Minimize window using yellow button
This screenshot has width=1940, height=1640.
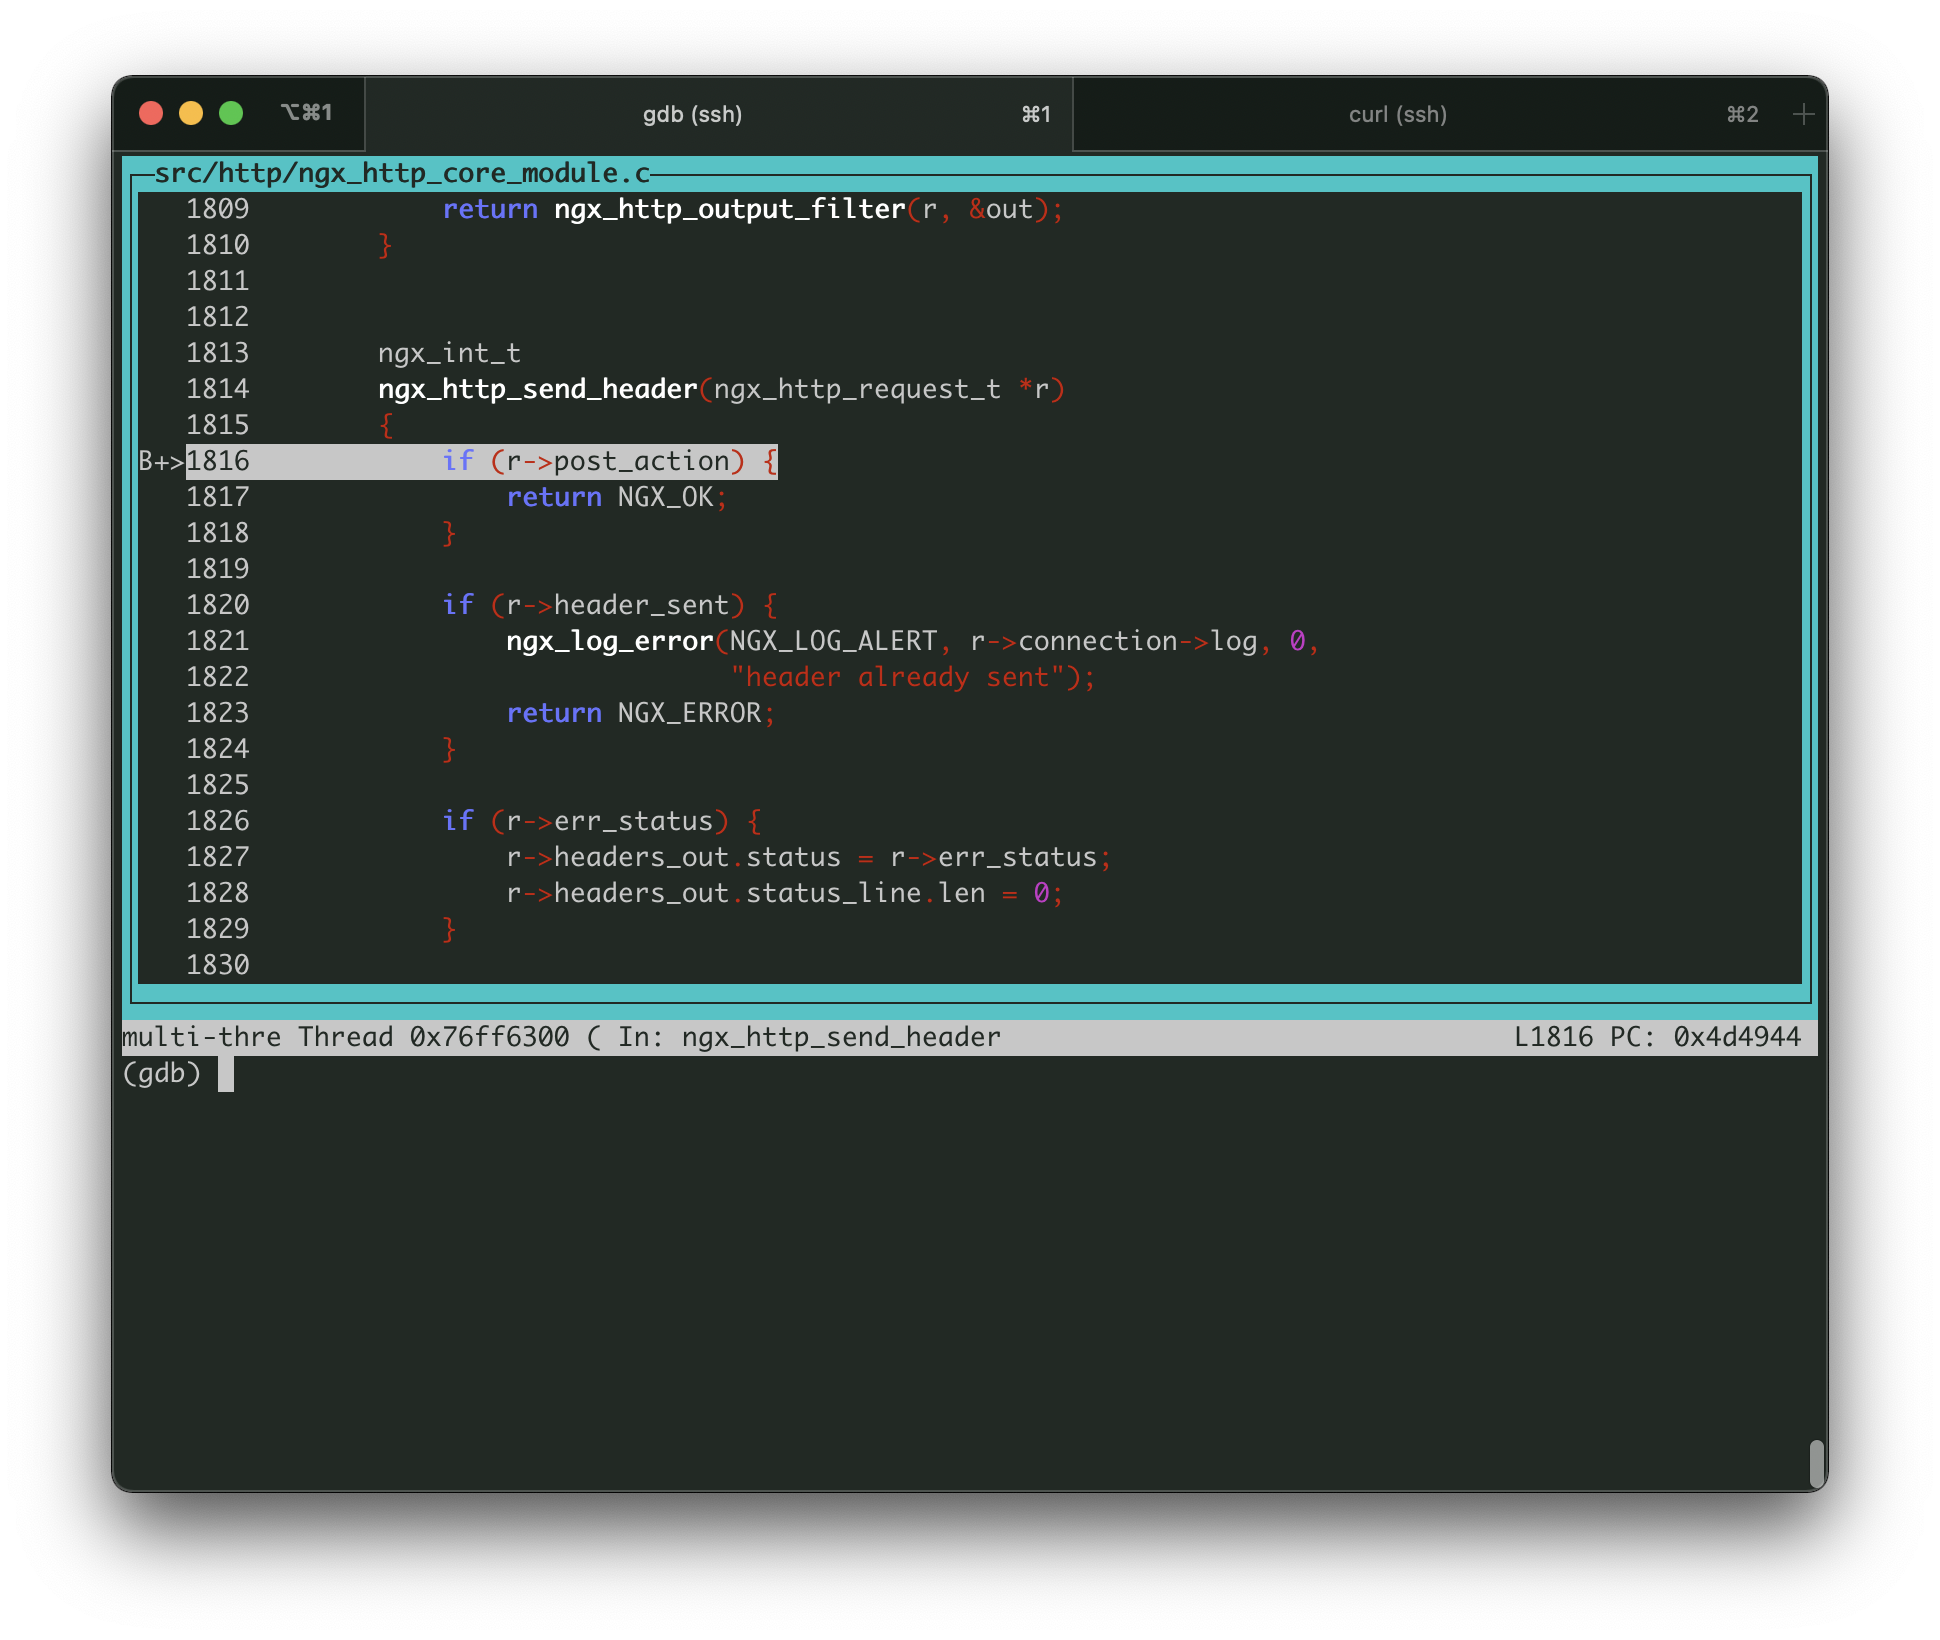click(191, 113)
